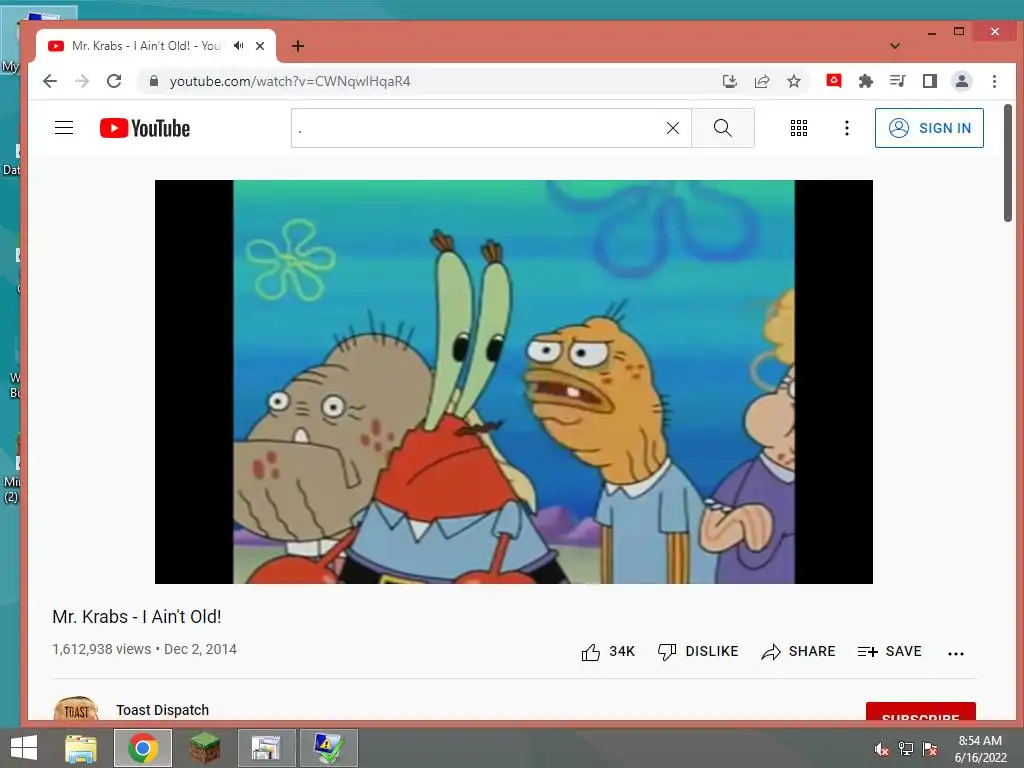Click the share page icon in address bar
1024x768 pixels.
761,81
